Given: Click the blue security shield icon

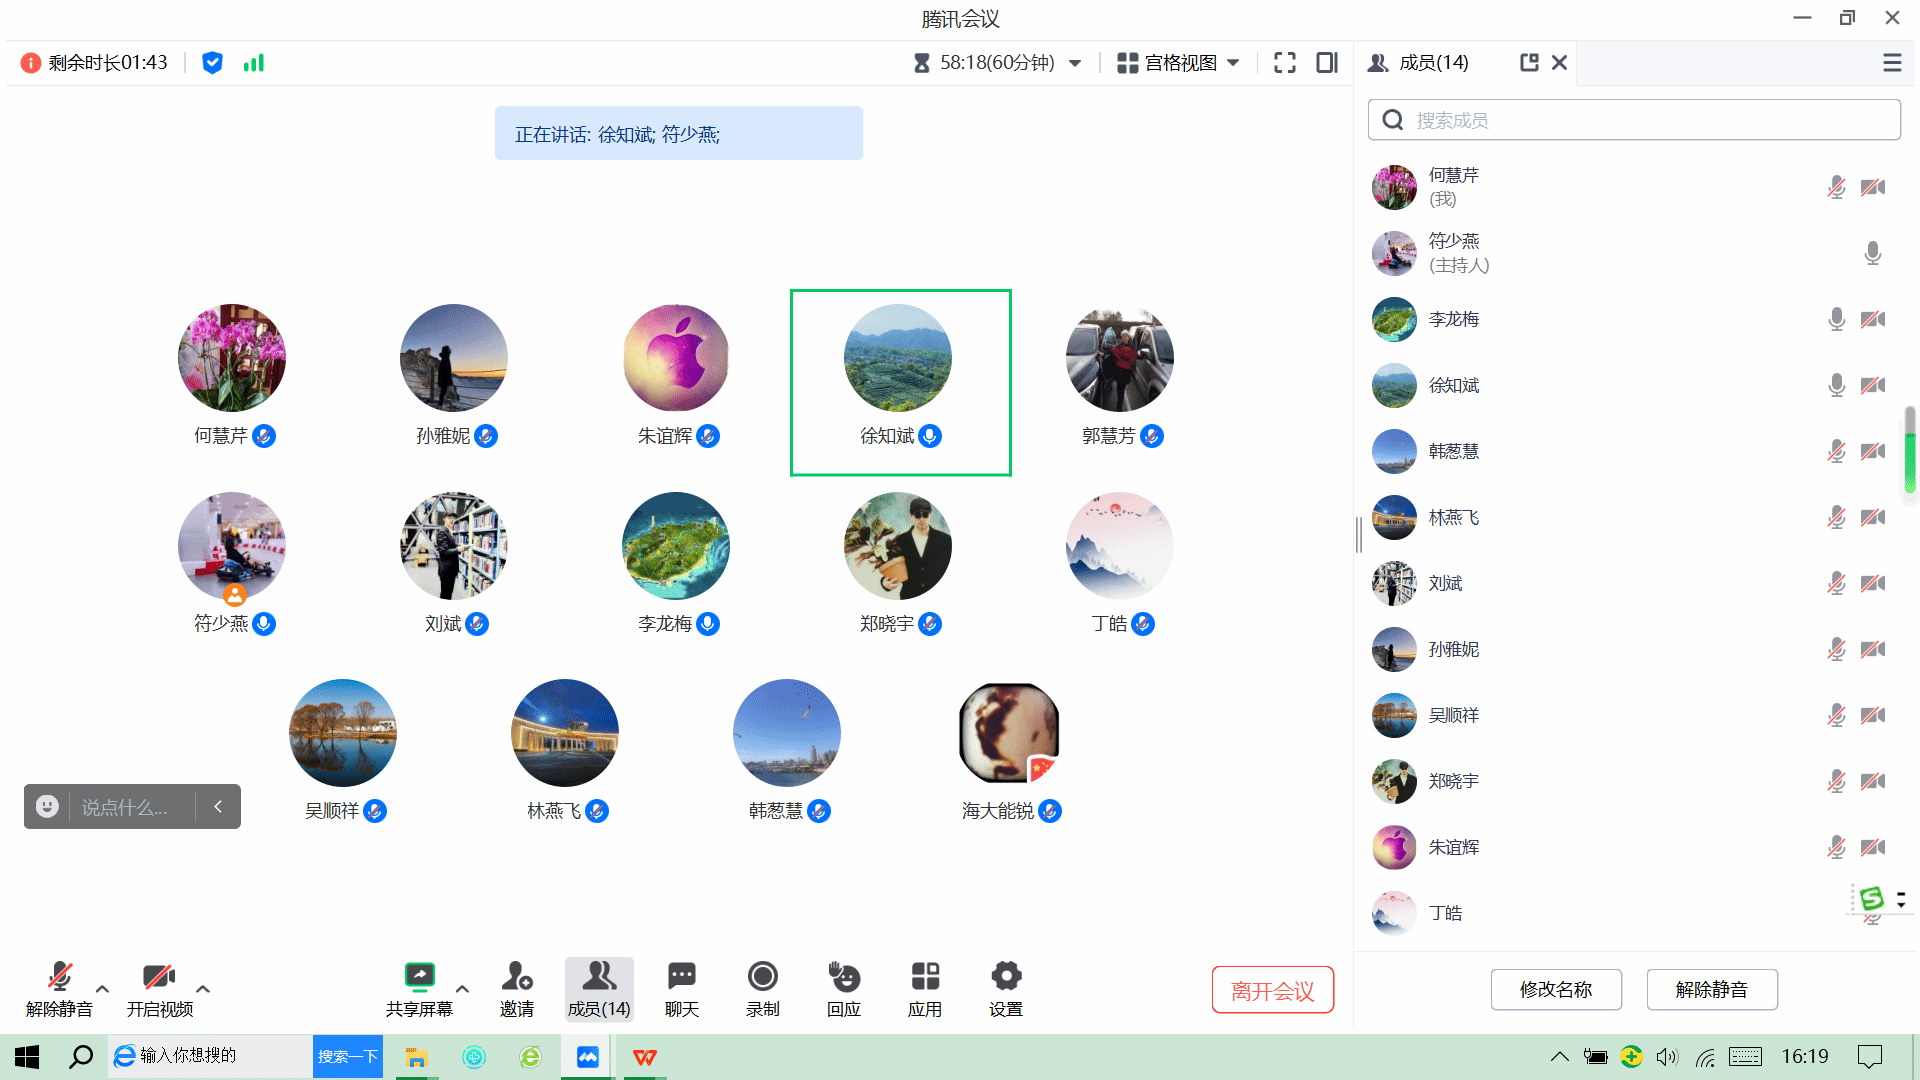Looking at the screenshot, I should [212, 63].
